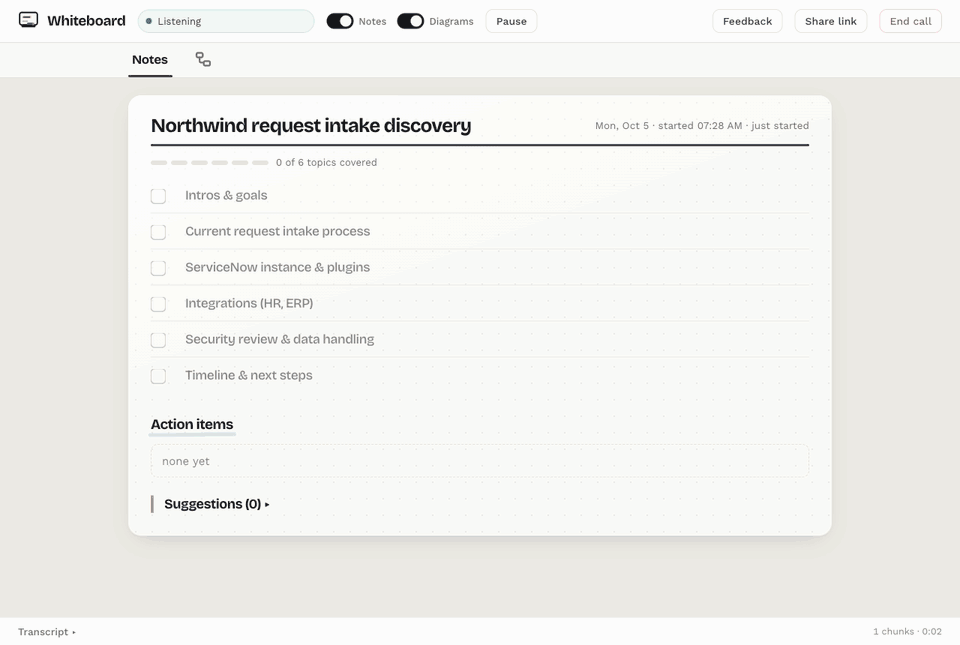The width and height of the screenshot is (960, 645).
Task: Click the Listening status field
Action: [226, 21]
